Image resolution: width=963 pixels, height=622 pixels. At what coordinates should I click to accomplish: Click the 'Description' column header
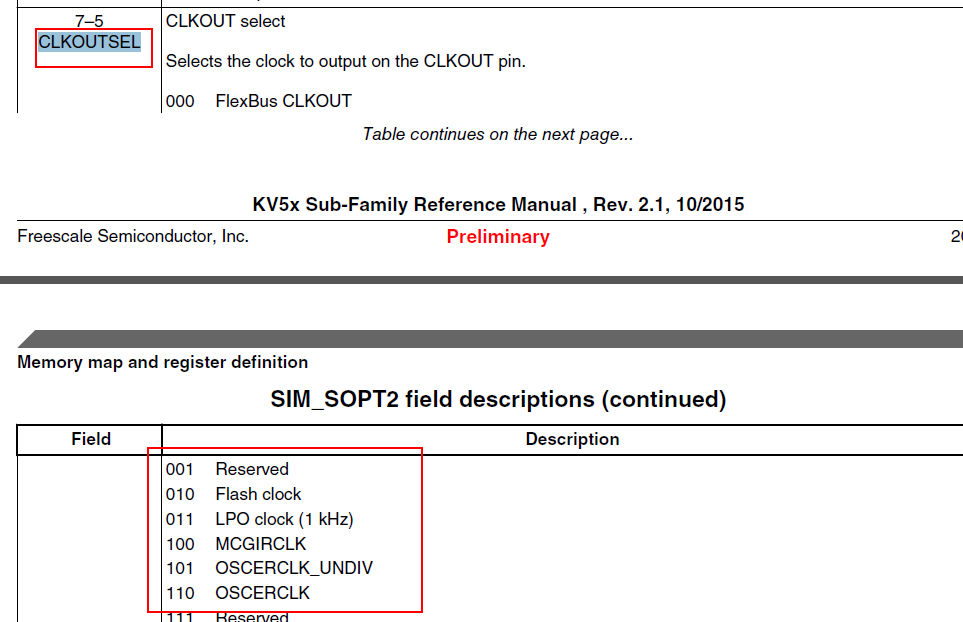tap(573, 439)
